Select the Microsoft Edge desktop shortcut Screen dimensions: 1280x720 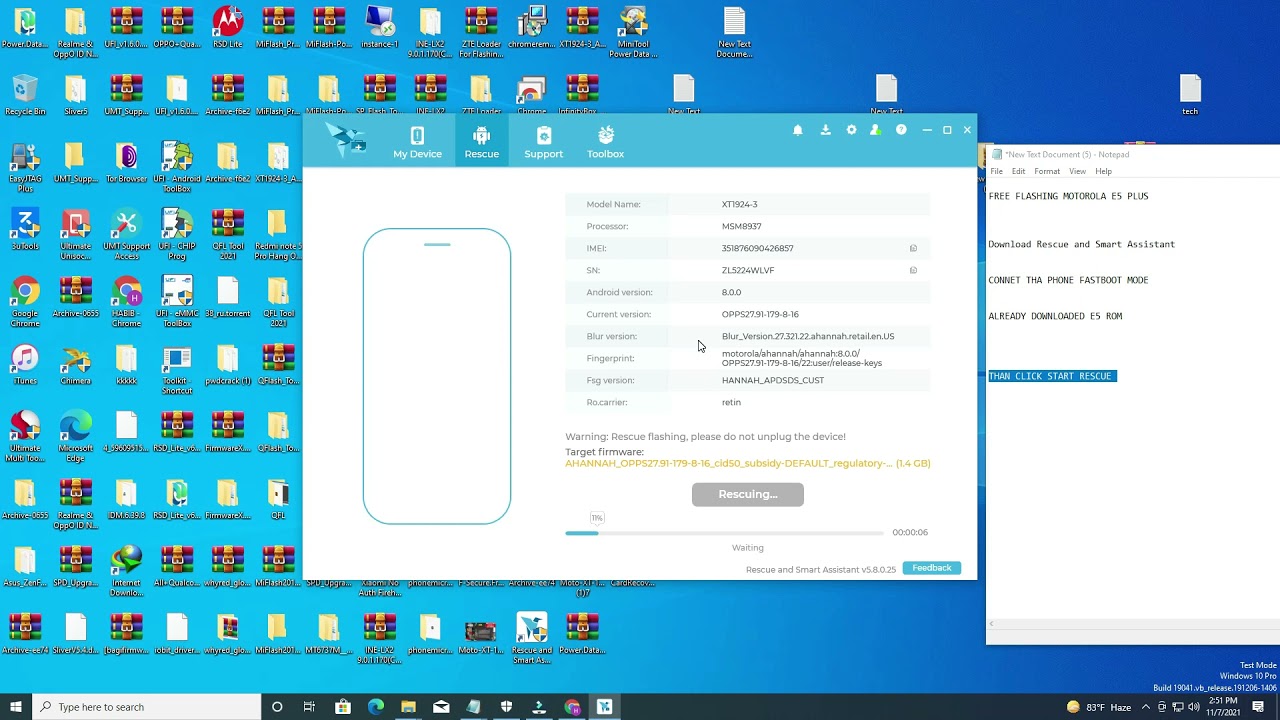76,437
